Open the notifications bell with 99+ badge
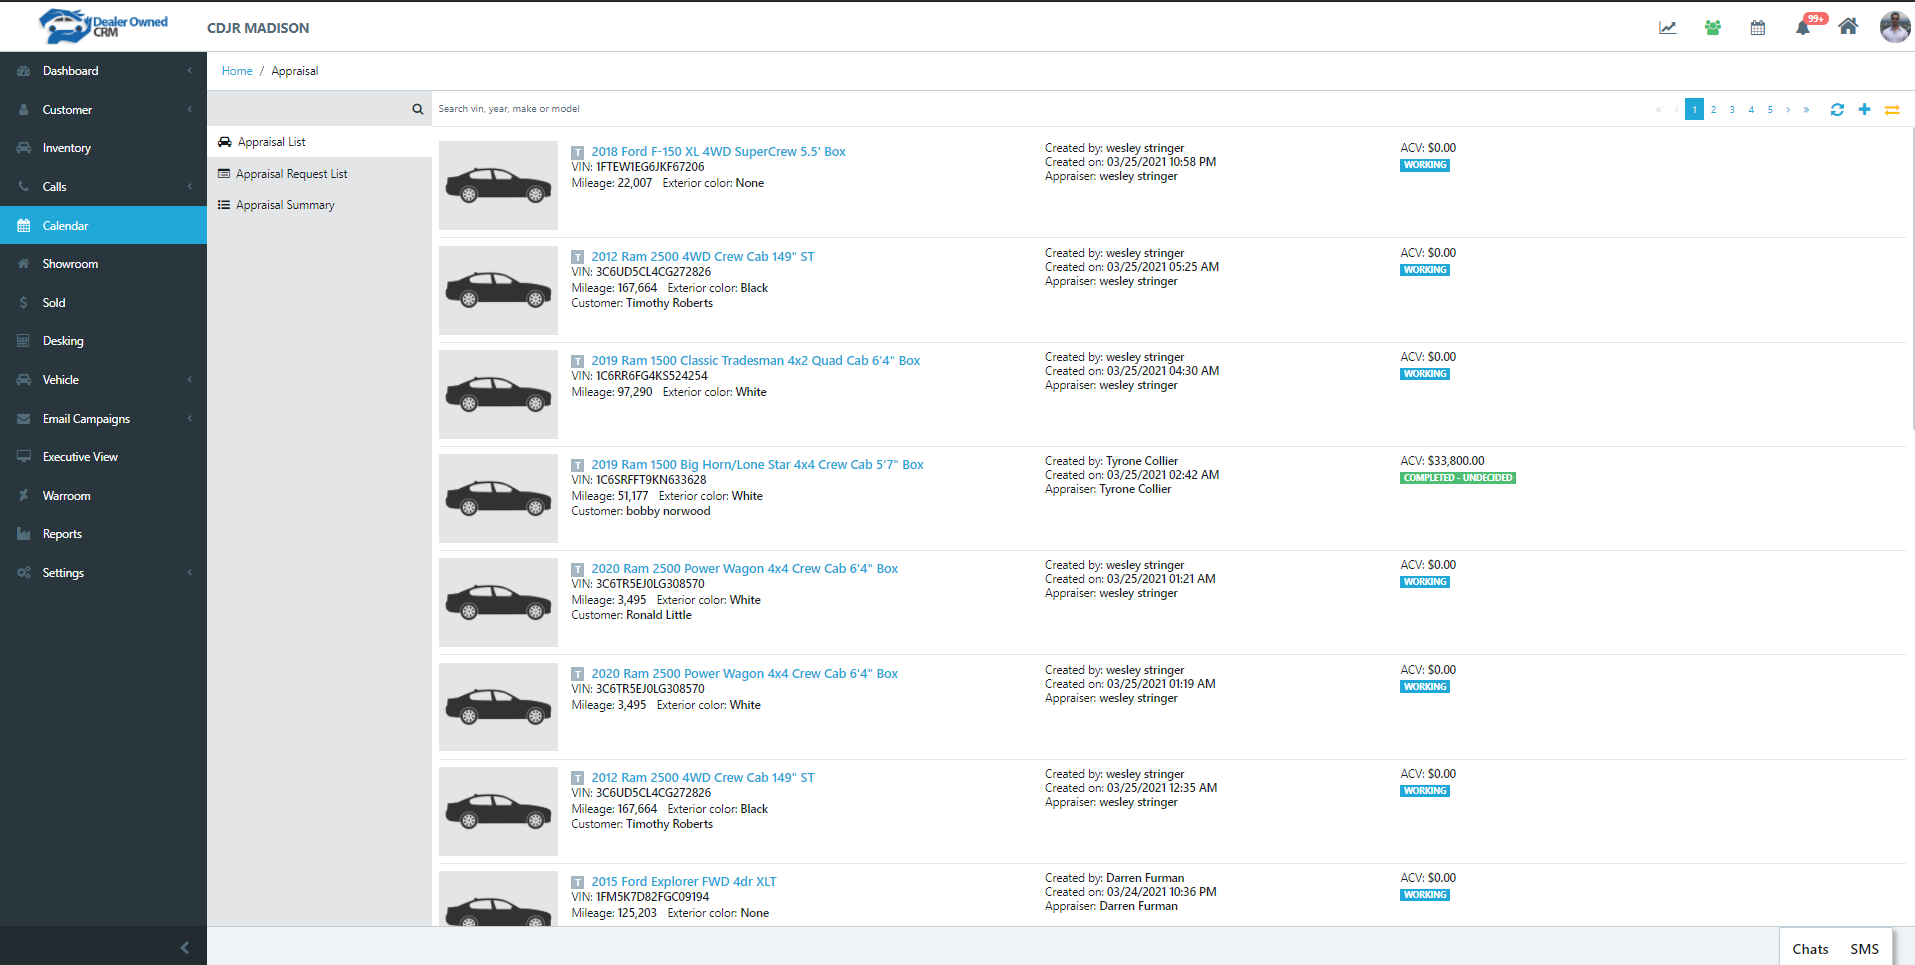Screen dimensions: 1915x965 click(x=1803, y=27)
